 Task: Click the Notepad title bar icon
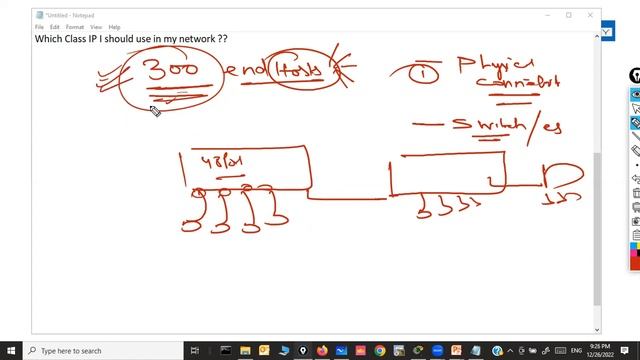[x=40, y=15]
